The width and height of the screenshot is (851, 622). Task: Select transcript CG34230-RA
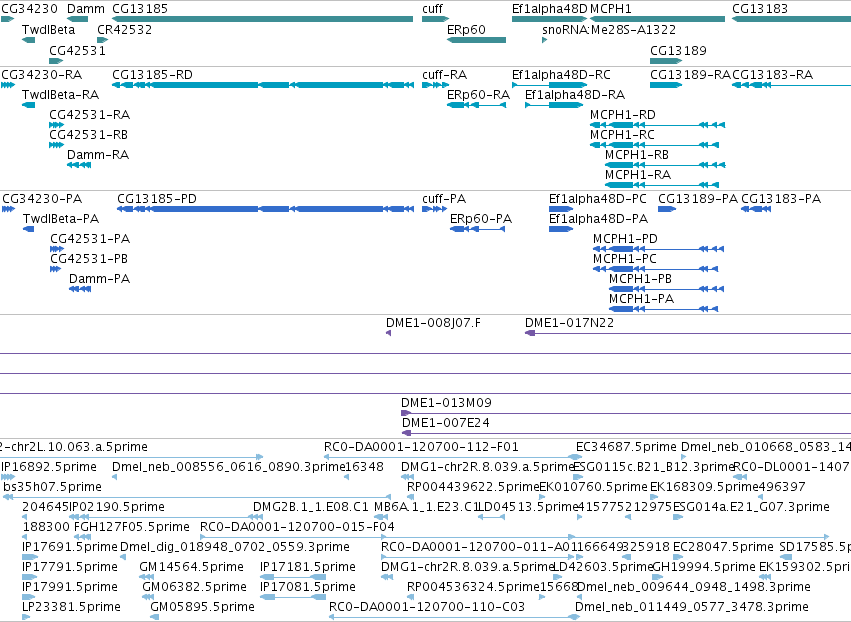pos(42,75)
